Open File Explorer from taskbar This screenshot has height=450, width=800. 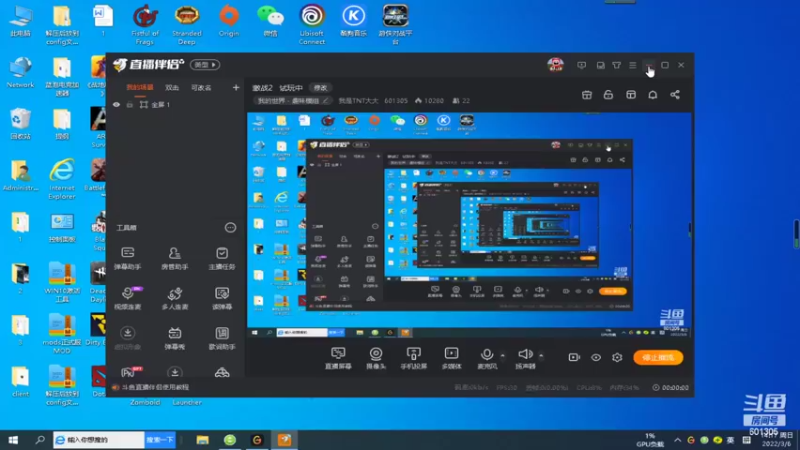point(203,440)
